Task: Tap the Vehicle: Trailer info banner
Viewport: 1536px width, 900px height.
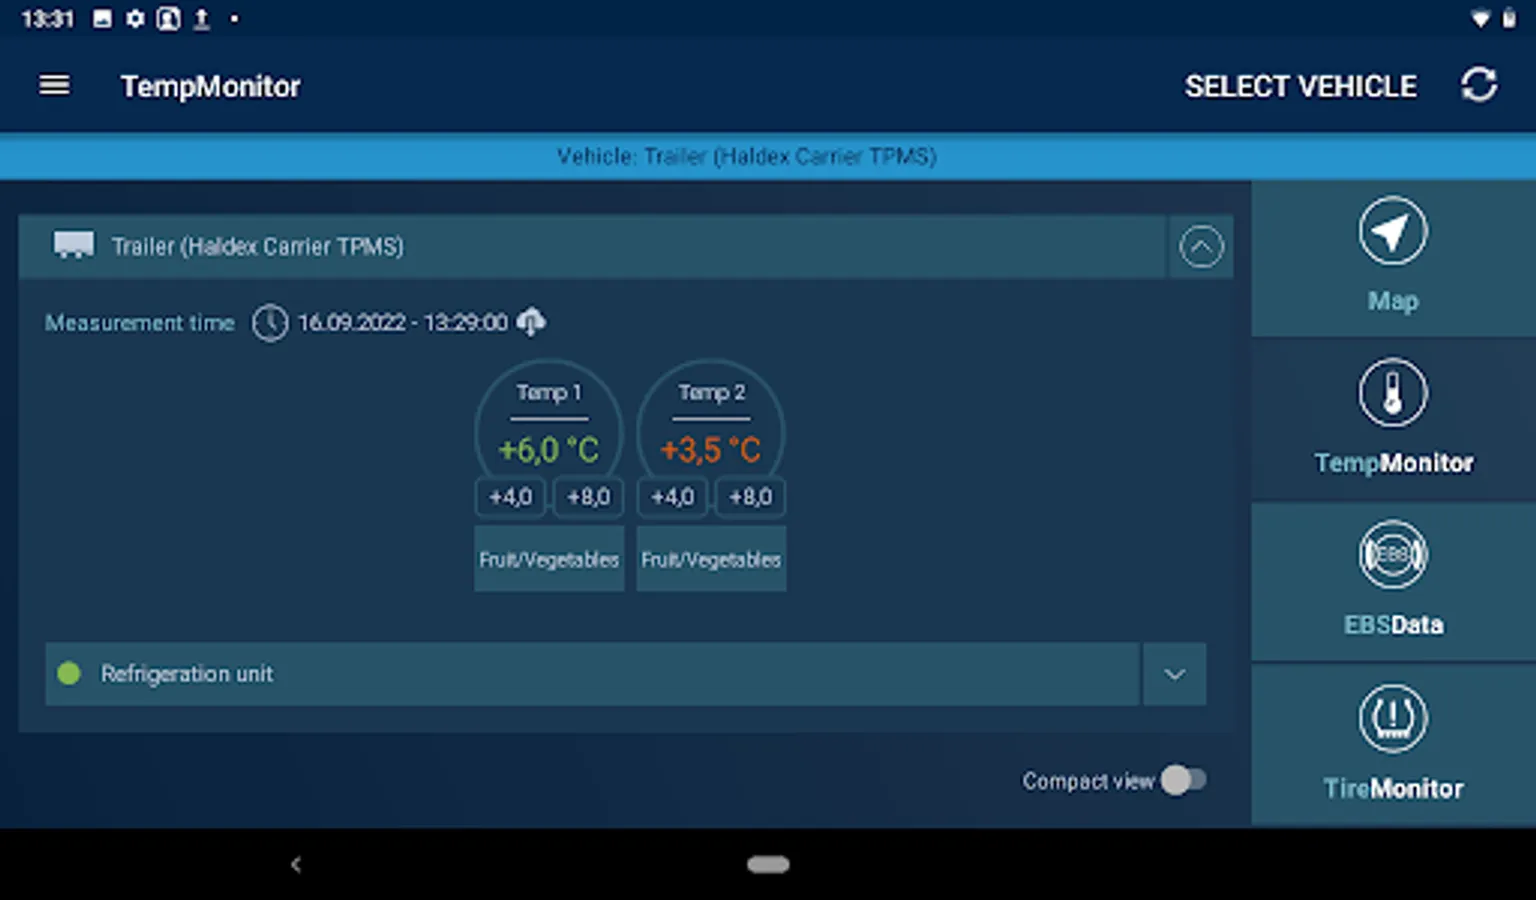Action: coord(768,156)
